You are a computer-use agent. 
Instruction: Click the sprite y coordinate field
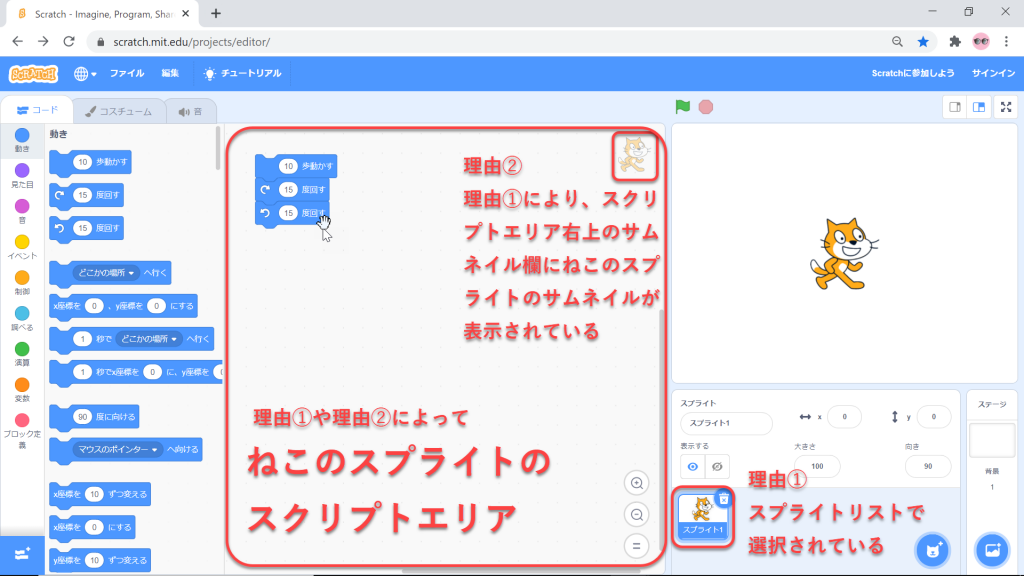pos(934,417)
